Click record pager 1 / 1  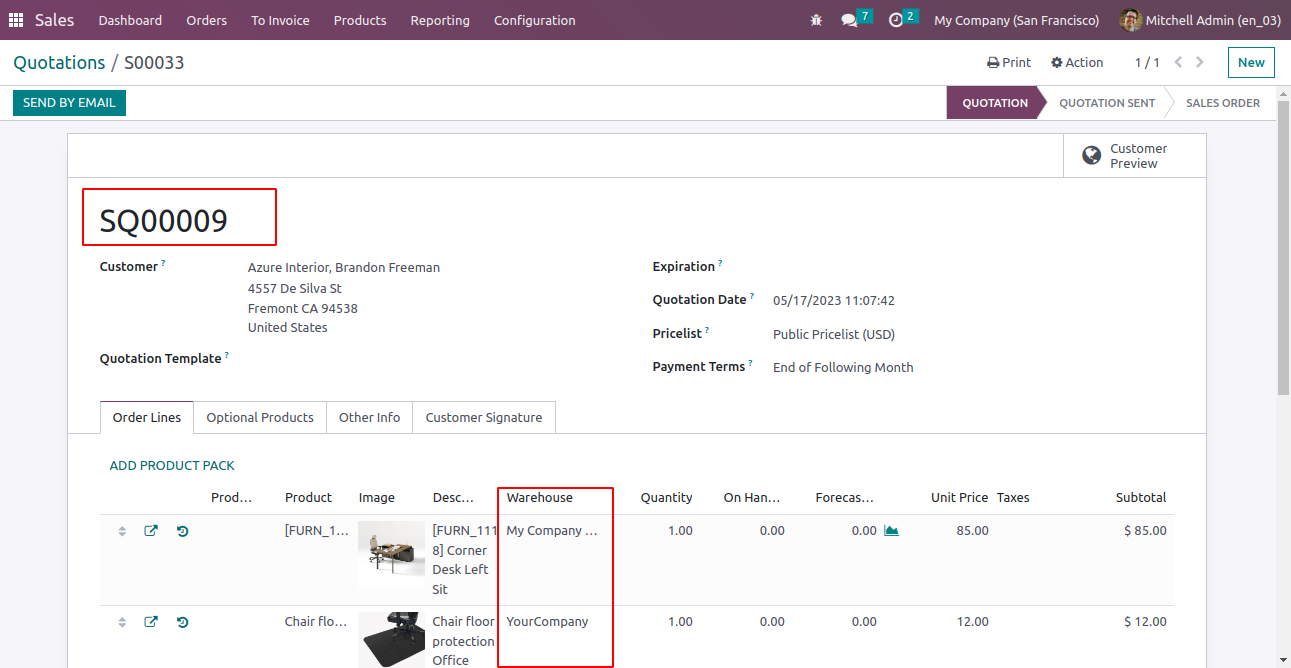click(1147, 62)
